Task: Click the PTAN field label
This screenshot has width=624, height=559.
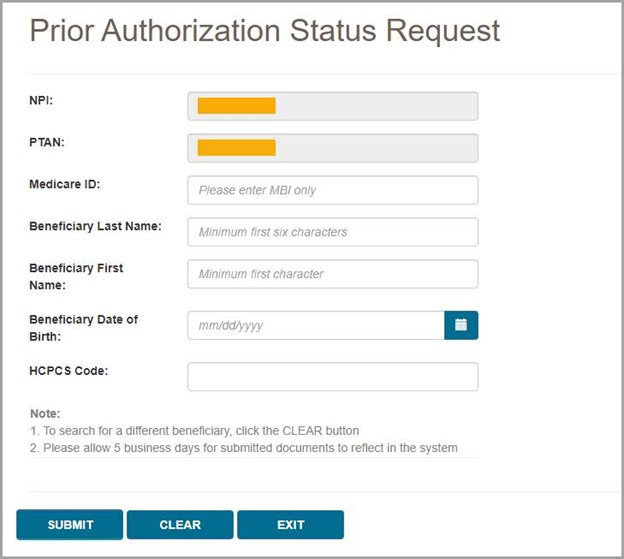Action: 47,143
